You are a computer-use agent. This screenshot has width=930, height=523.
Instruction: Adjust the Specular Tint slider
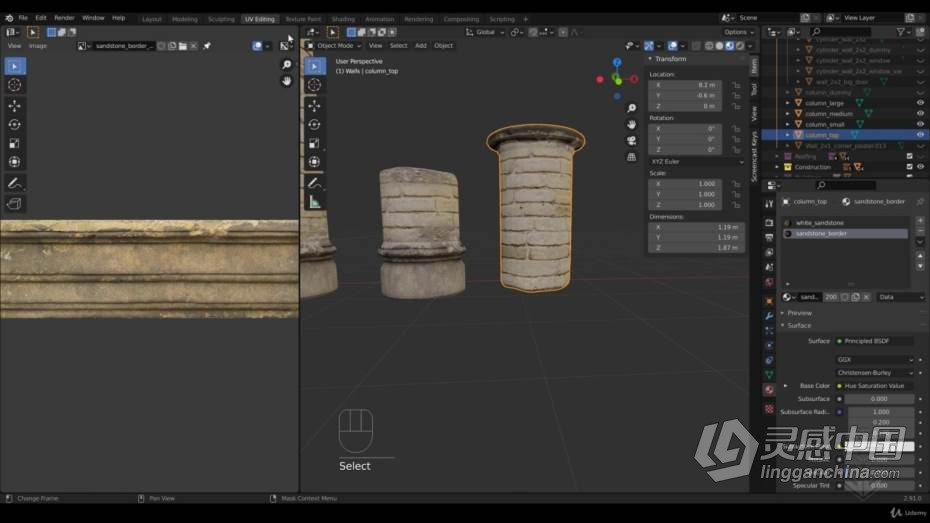(x=880, y=485)
